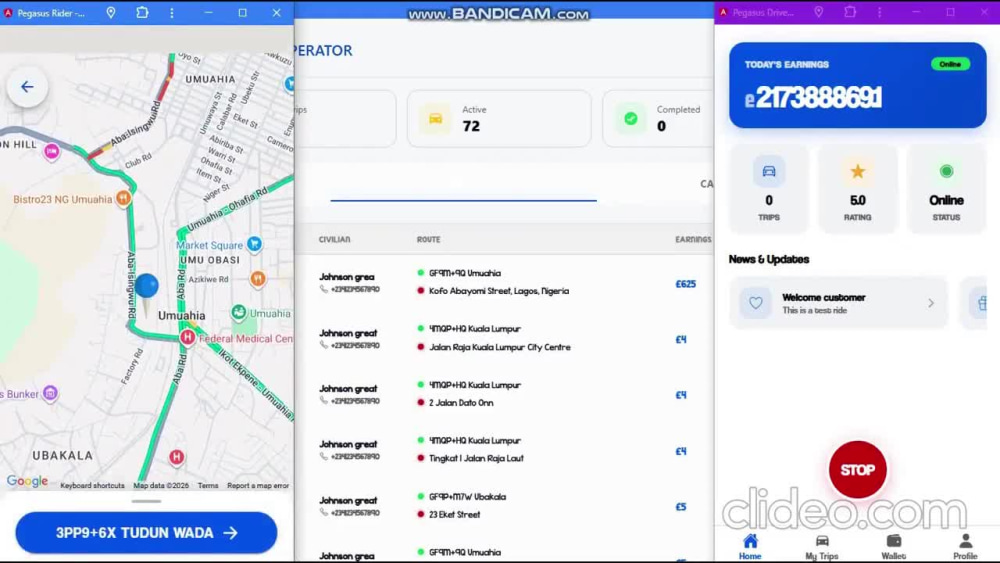Click the 3PP9+6X TUDUN WADA button

146,532
